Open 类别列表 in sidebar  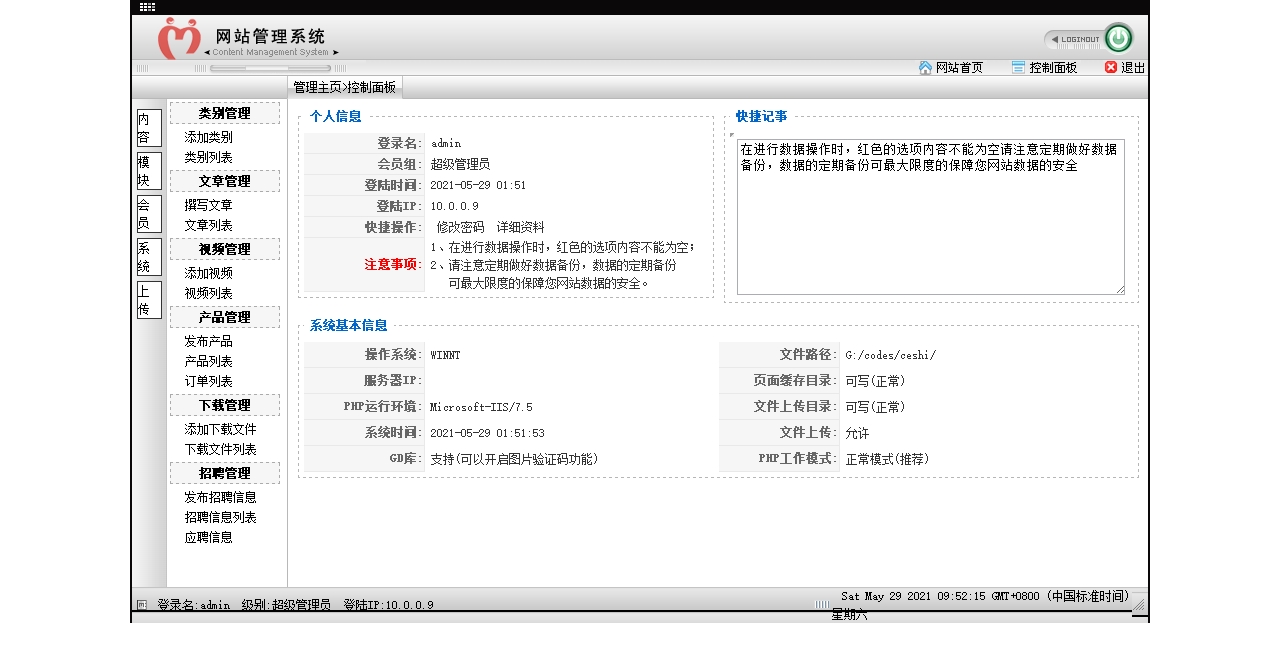tap(208, 158)
